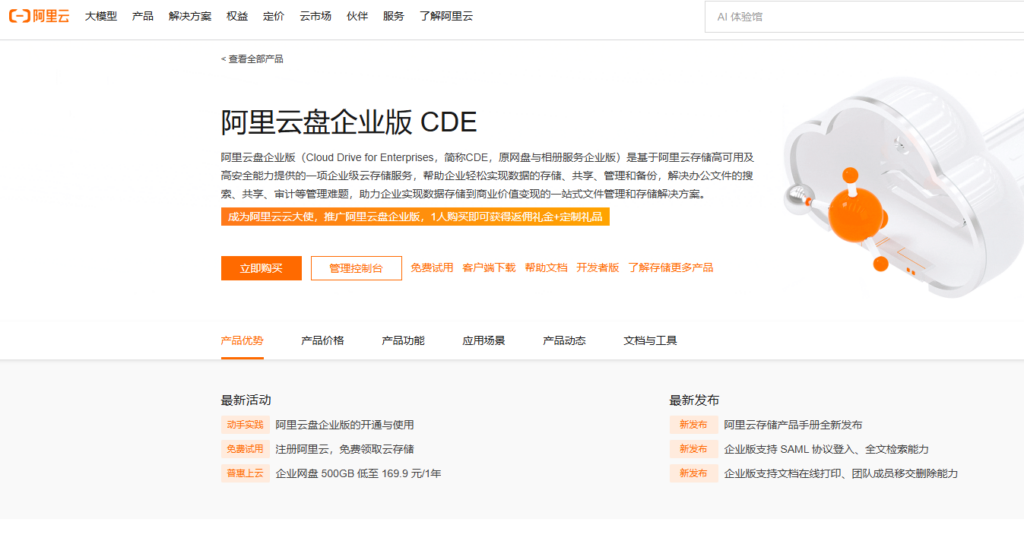Click the 最新发布 heading
The height and width of the screenshot is (541, 1024).
[x=694, y=400]
